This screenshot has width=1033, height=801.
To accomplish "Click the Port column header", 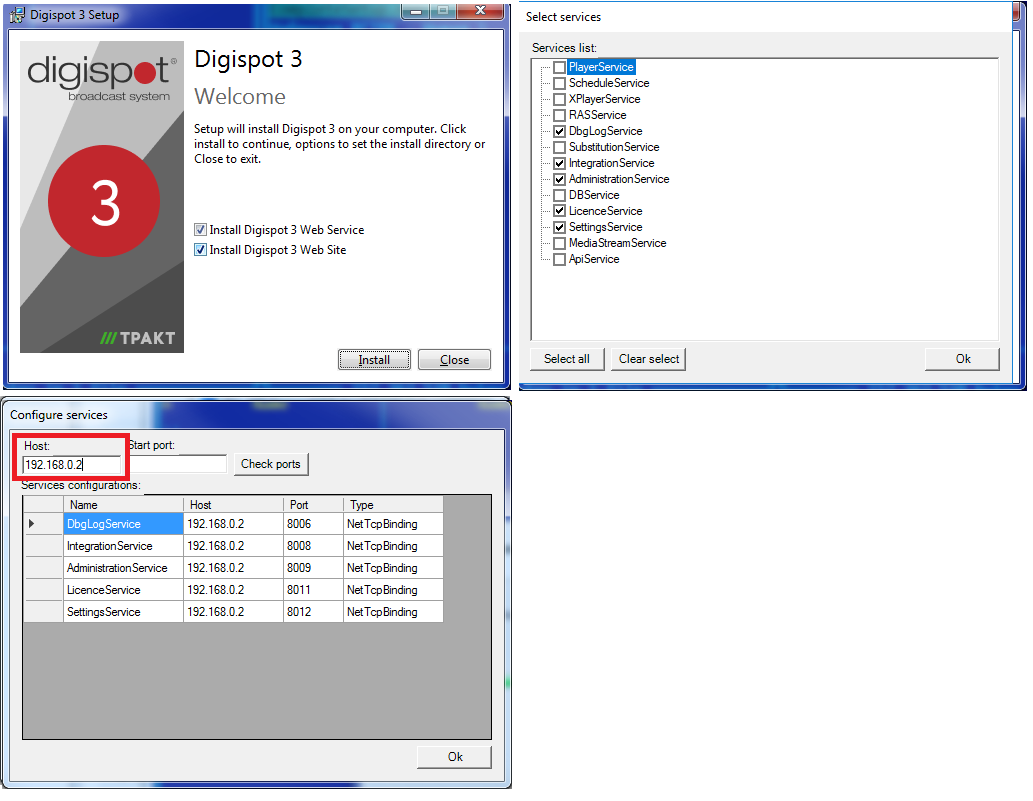I will click(313, 505).
